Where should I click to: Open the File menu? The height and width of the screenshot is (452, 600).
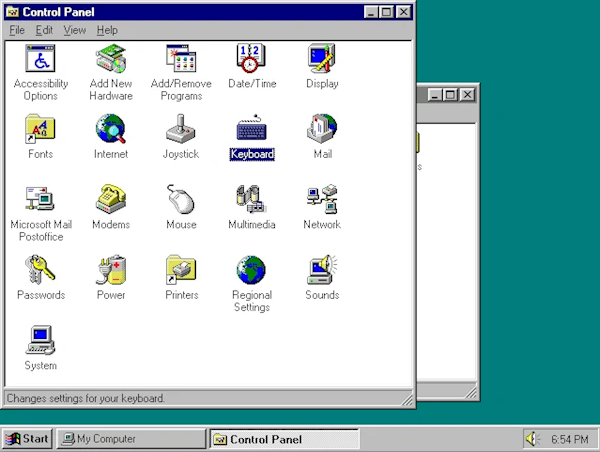click(17, 30)
